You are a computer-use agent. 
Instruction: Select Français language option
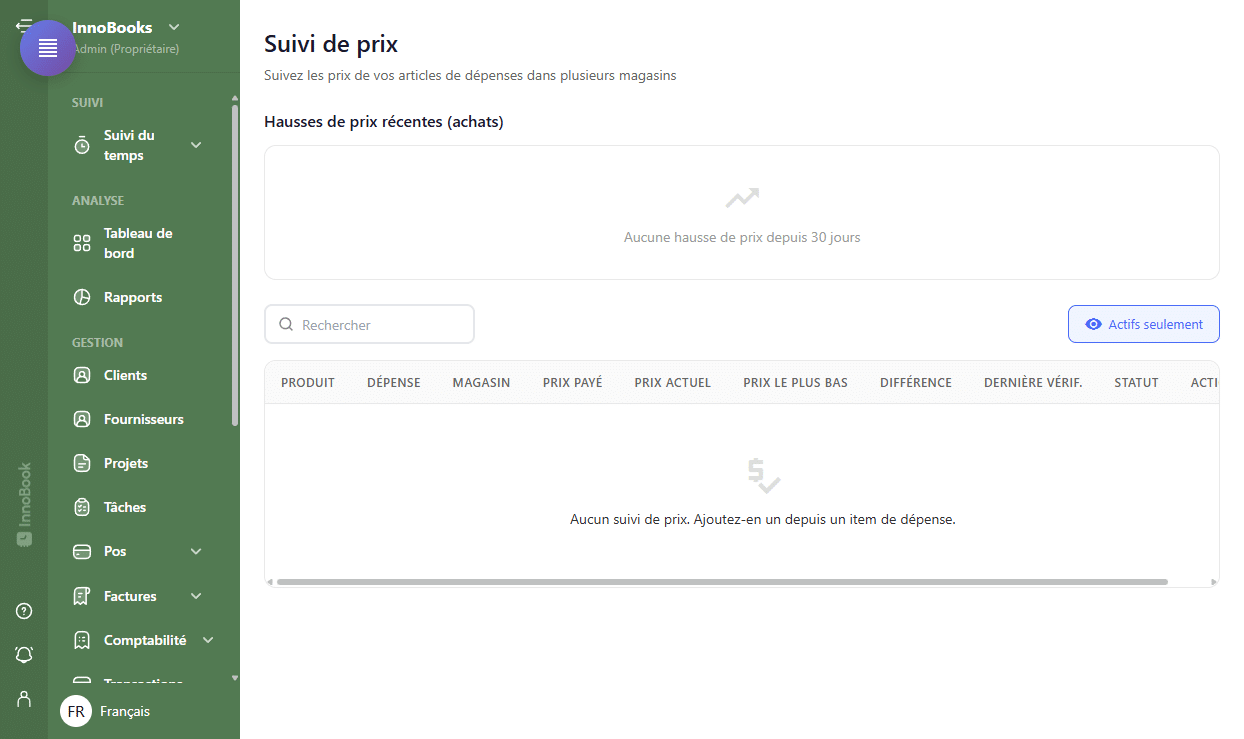(125, 711)
